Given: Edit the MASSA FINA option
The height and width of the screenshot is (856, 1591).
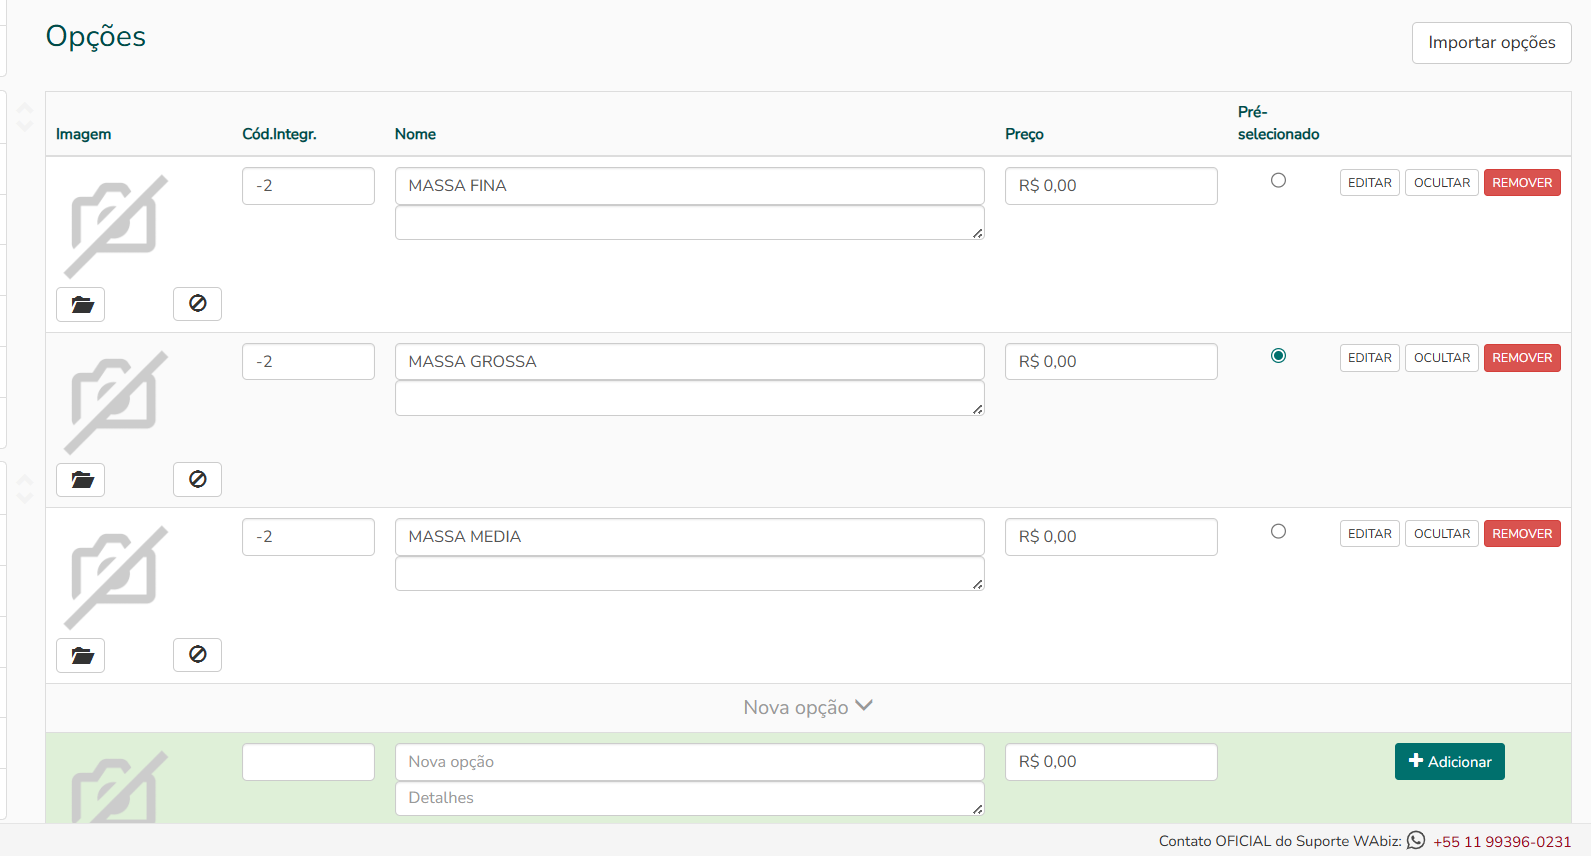Looking at the screenshot, I should pyautogui.click(x=1369, y=183).
